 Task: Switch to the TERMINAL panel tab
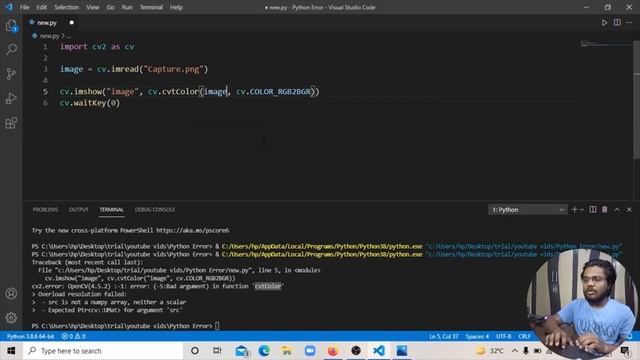[111, 209]
